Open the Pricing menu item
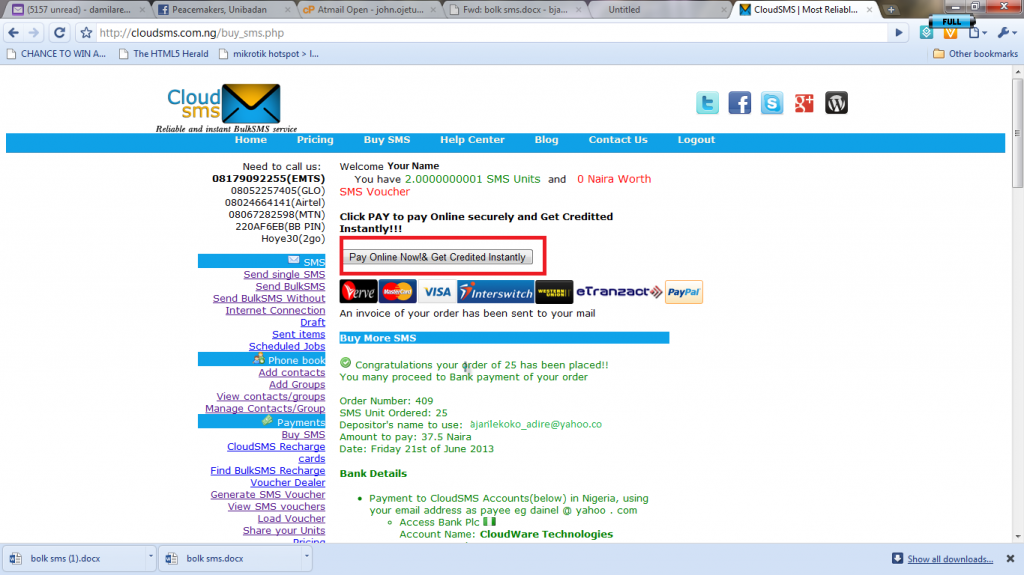Viewport: 1024px width, 575px height. pos(315,140)
